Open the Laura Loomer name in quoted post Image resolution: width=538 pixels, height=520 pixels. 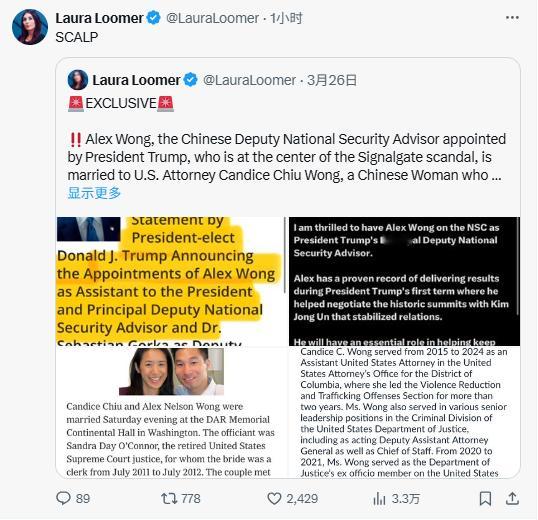[136, 80]
